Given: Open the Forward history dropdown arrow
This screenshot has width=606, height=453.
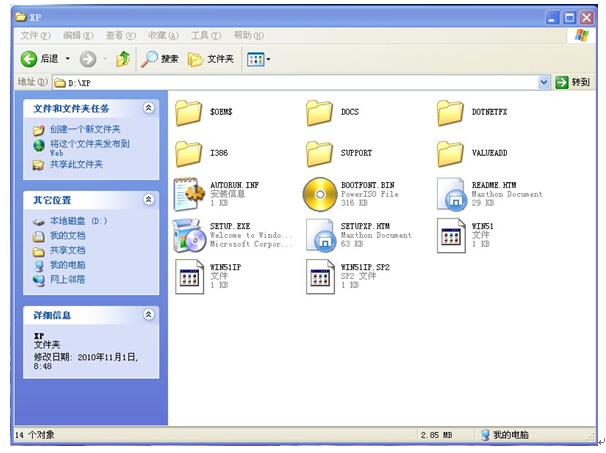Looking at the screenshot, I should 105,59.
